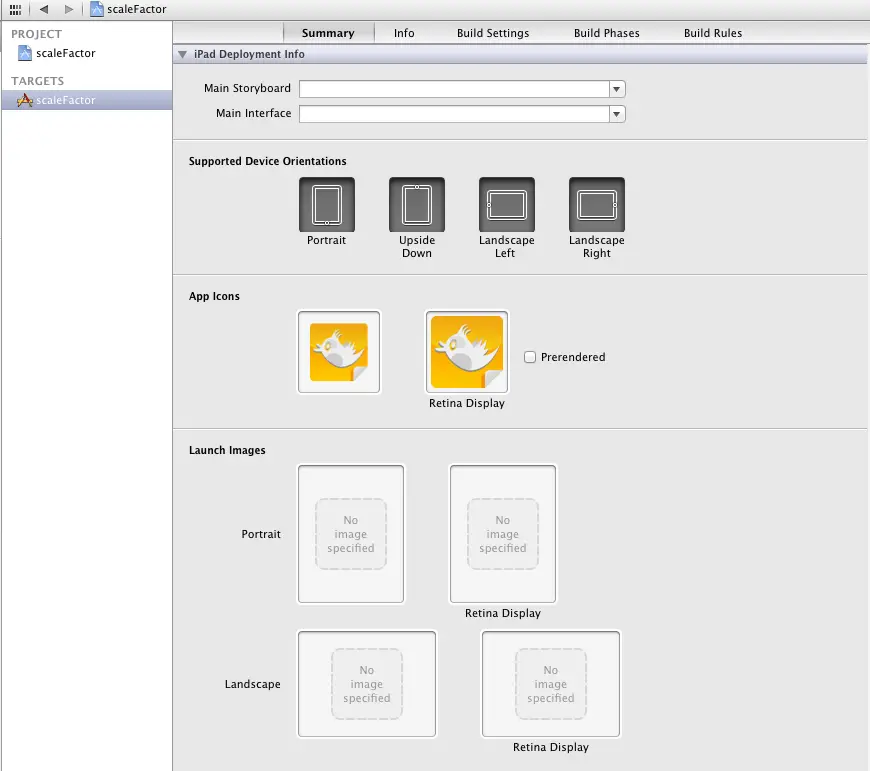Click the standard app icon well
The width and height of the screenshot is (870, 771).
tap(339, 352)
